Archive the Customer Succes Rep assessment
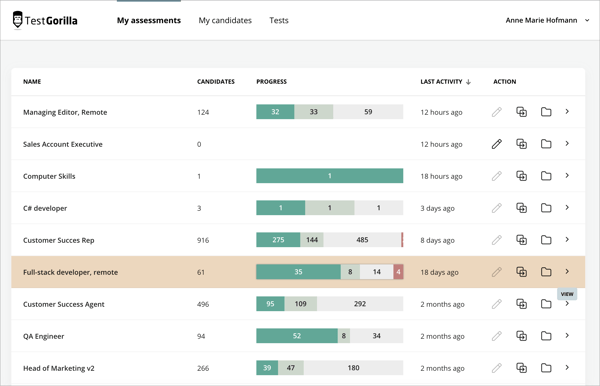 tap(546, 240)
